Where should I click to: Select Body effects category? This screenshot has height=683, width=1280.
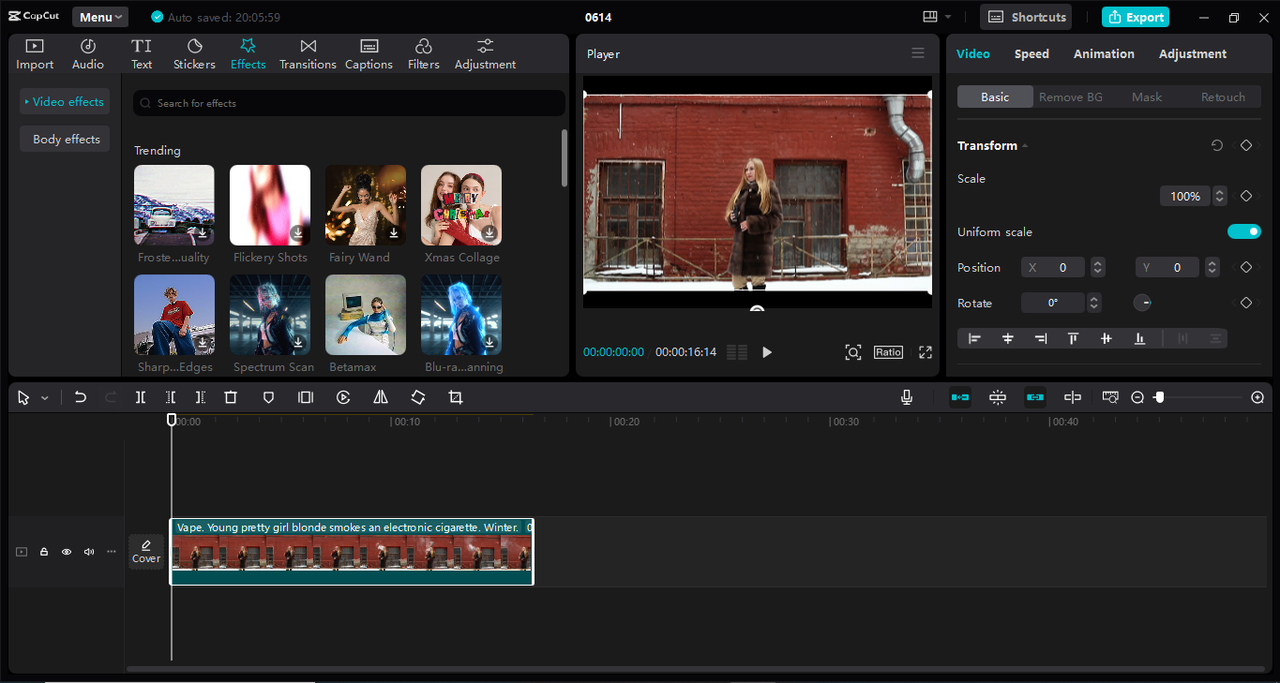pos(65,139)
